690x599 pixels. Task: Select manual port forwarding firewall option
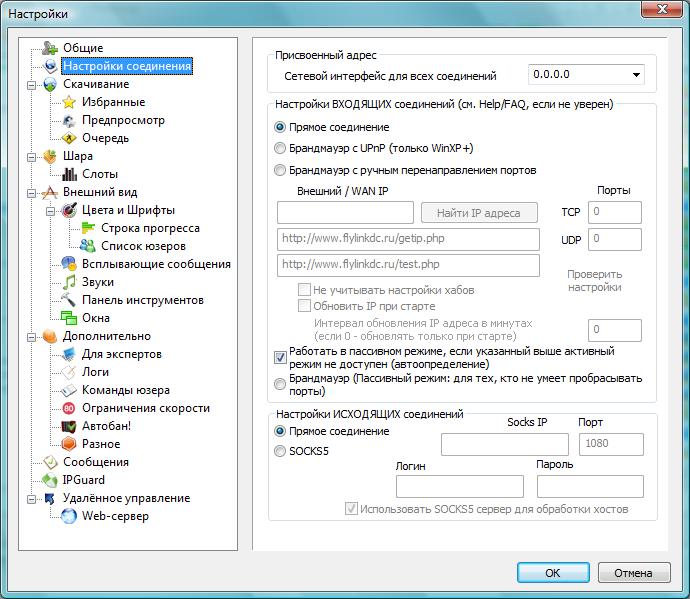coord(280,170)
